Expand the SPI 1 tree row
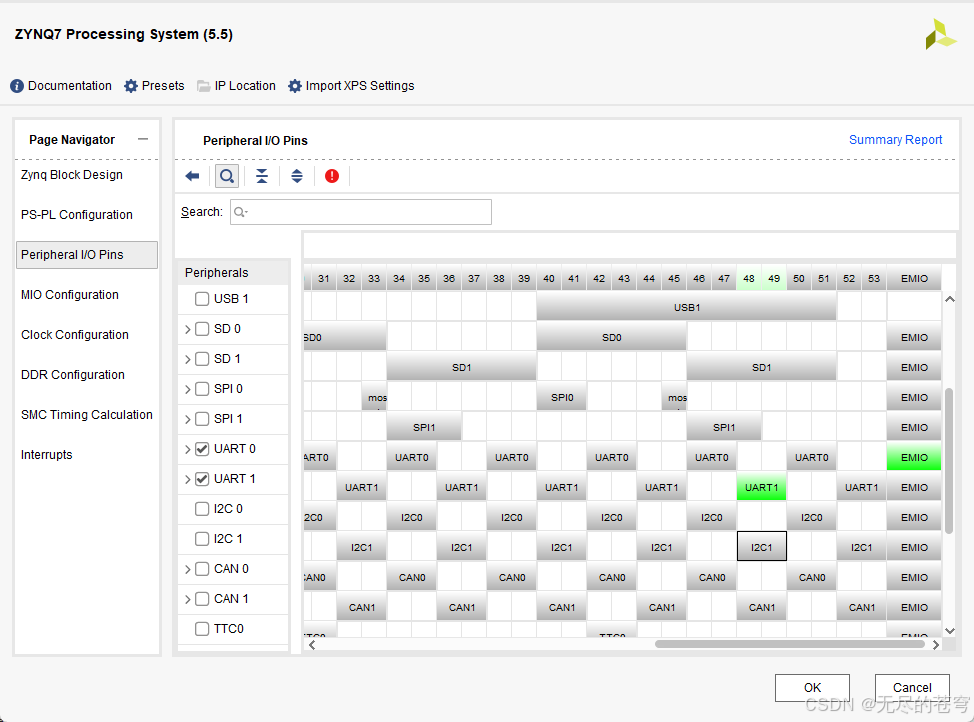974x722 pixels. (188, 419)
